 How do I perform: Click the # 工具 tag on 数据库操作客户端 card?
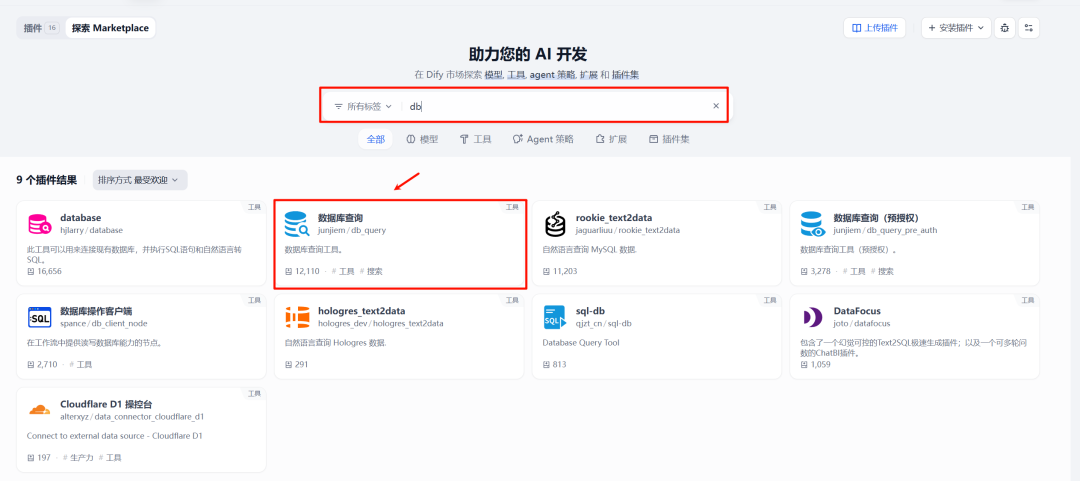[81, 365]
